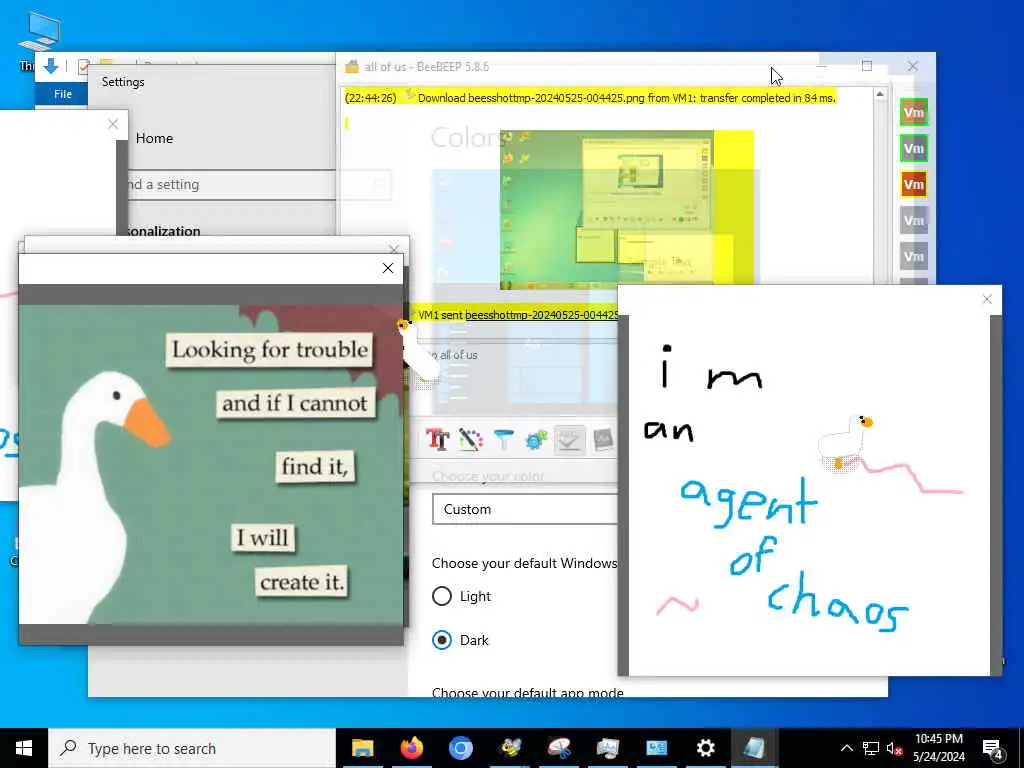Open the This PC desktop icon
1024x768 pixels.
[38, 40]
